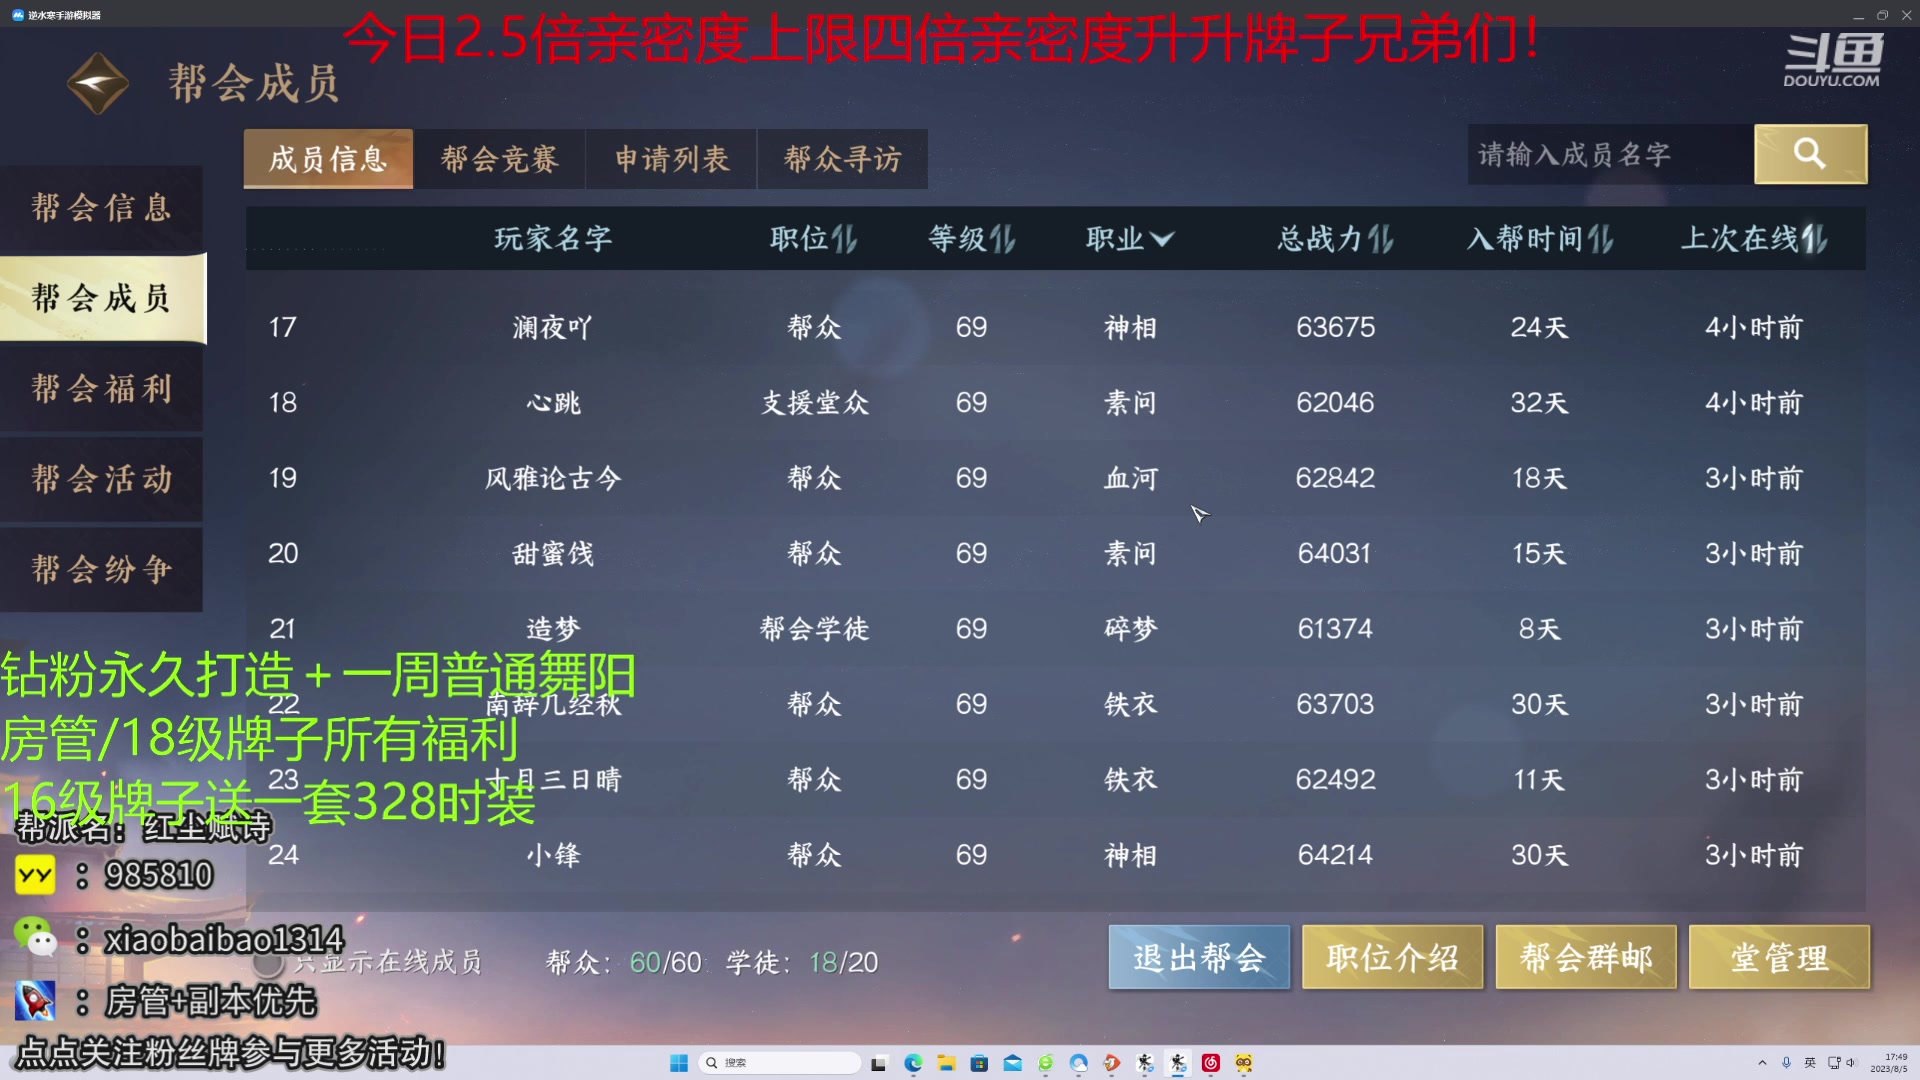
Task: Open orange bird app taskbar icon
Action: point(1111,1063)
